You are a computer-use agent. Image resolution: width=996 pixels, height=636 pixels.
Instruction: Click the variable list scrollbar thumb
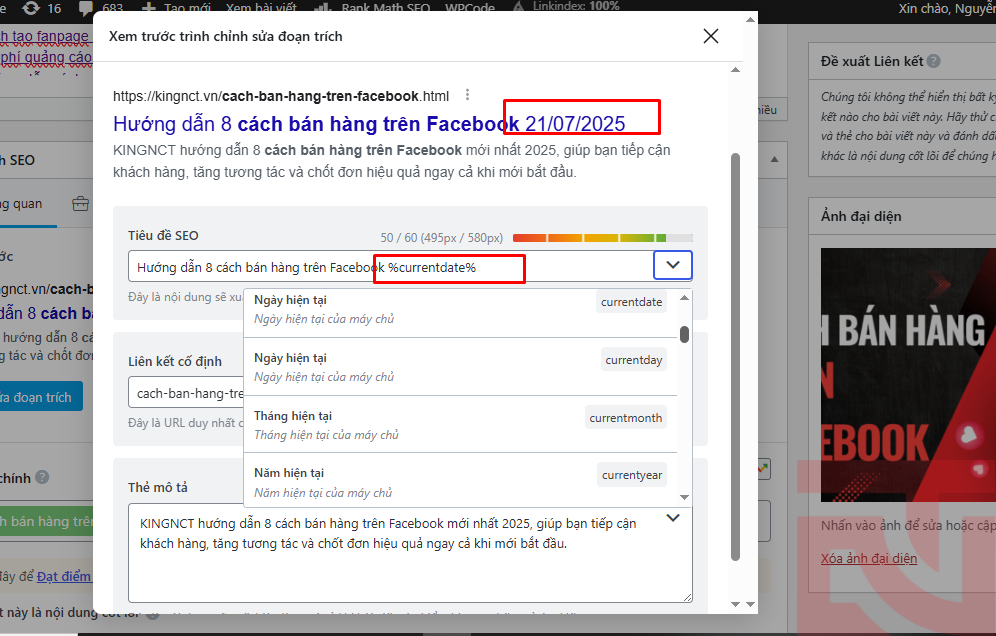(684, 334)
